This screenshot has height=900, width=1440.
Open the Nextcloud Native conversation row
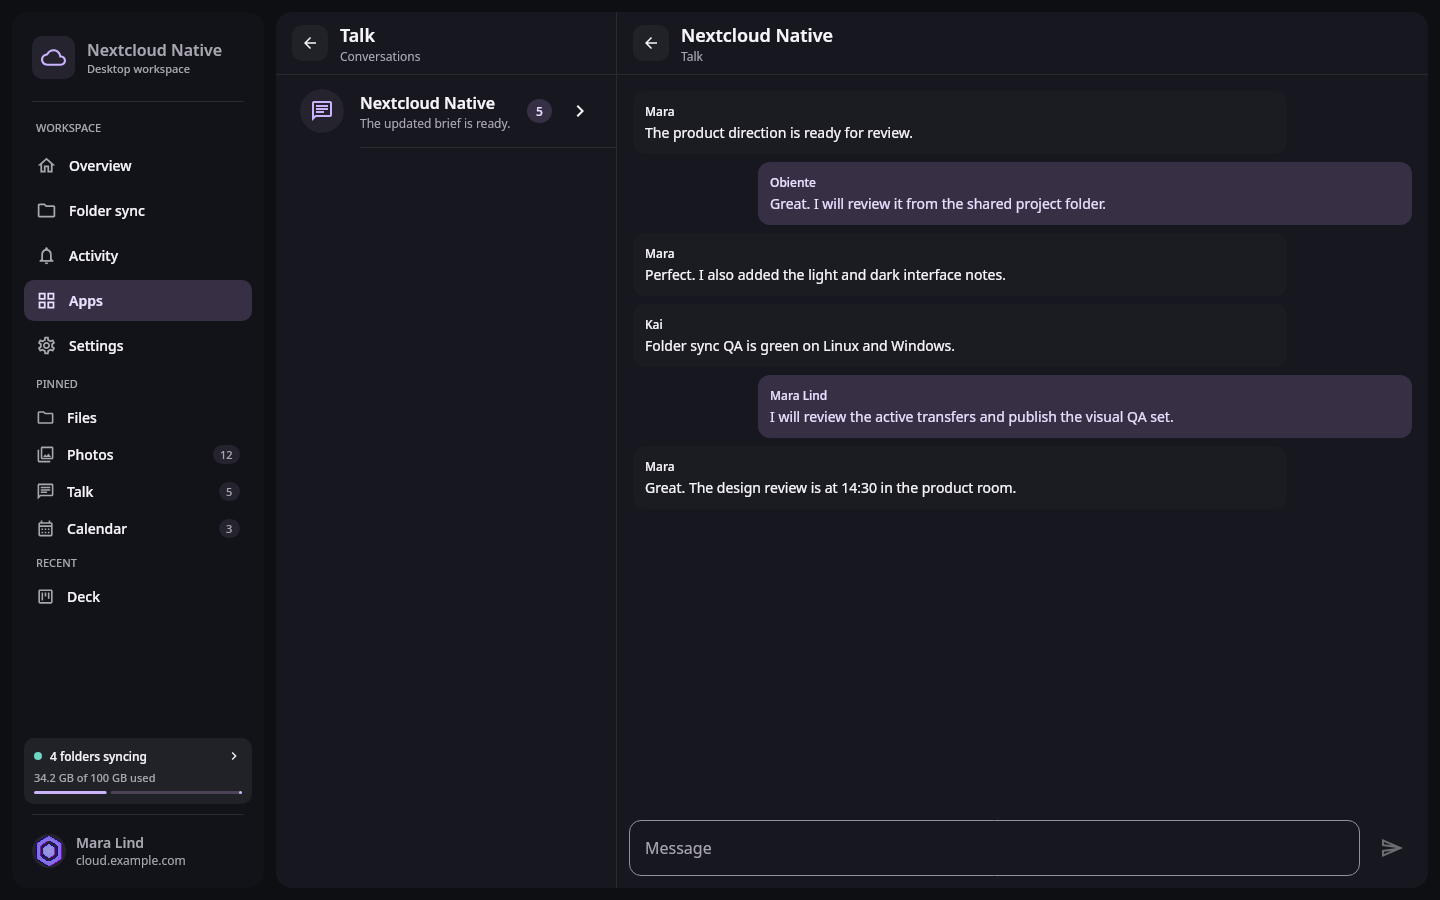click(446, 111)
